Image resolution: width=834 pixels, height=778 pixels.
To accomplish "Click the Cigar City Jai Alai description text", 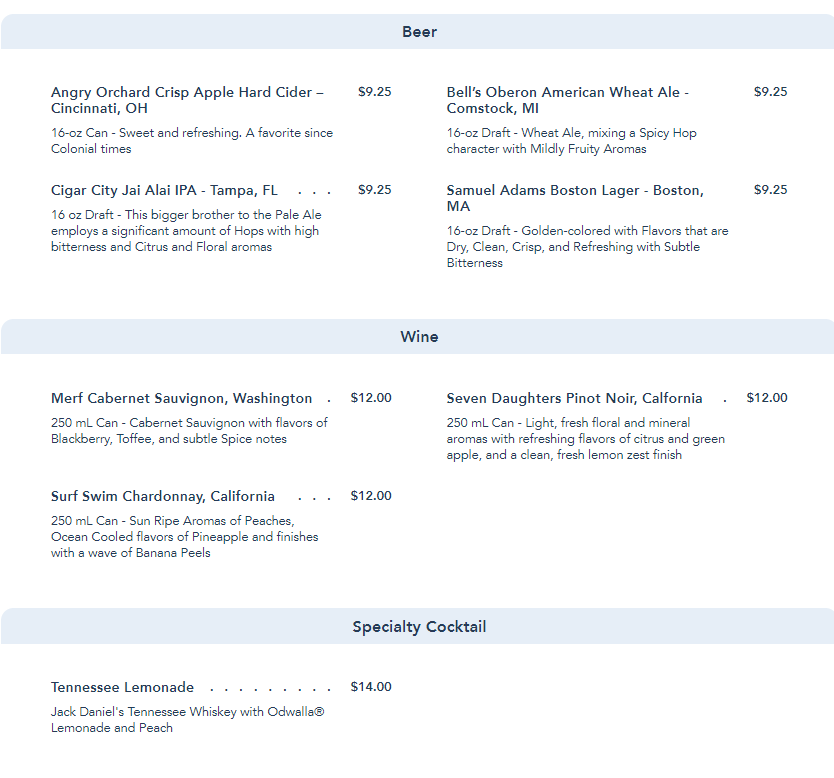I will 186,231.
